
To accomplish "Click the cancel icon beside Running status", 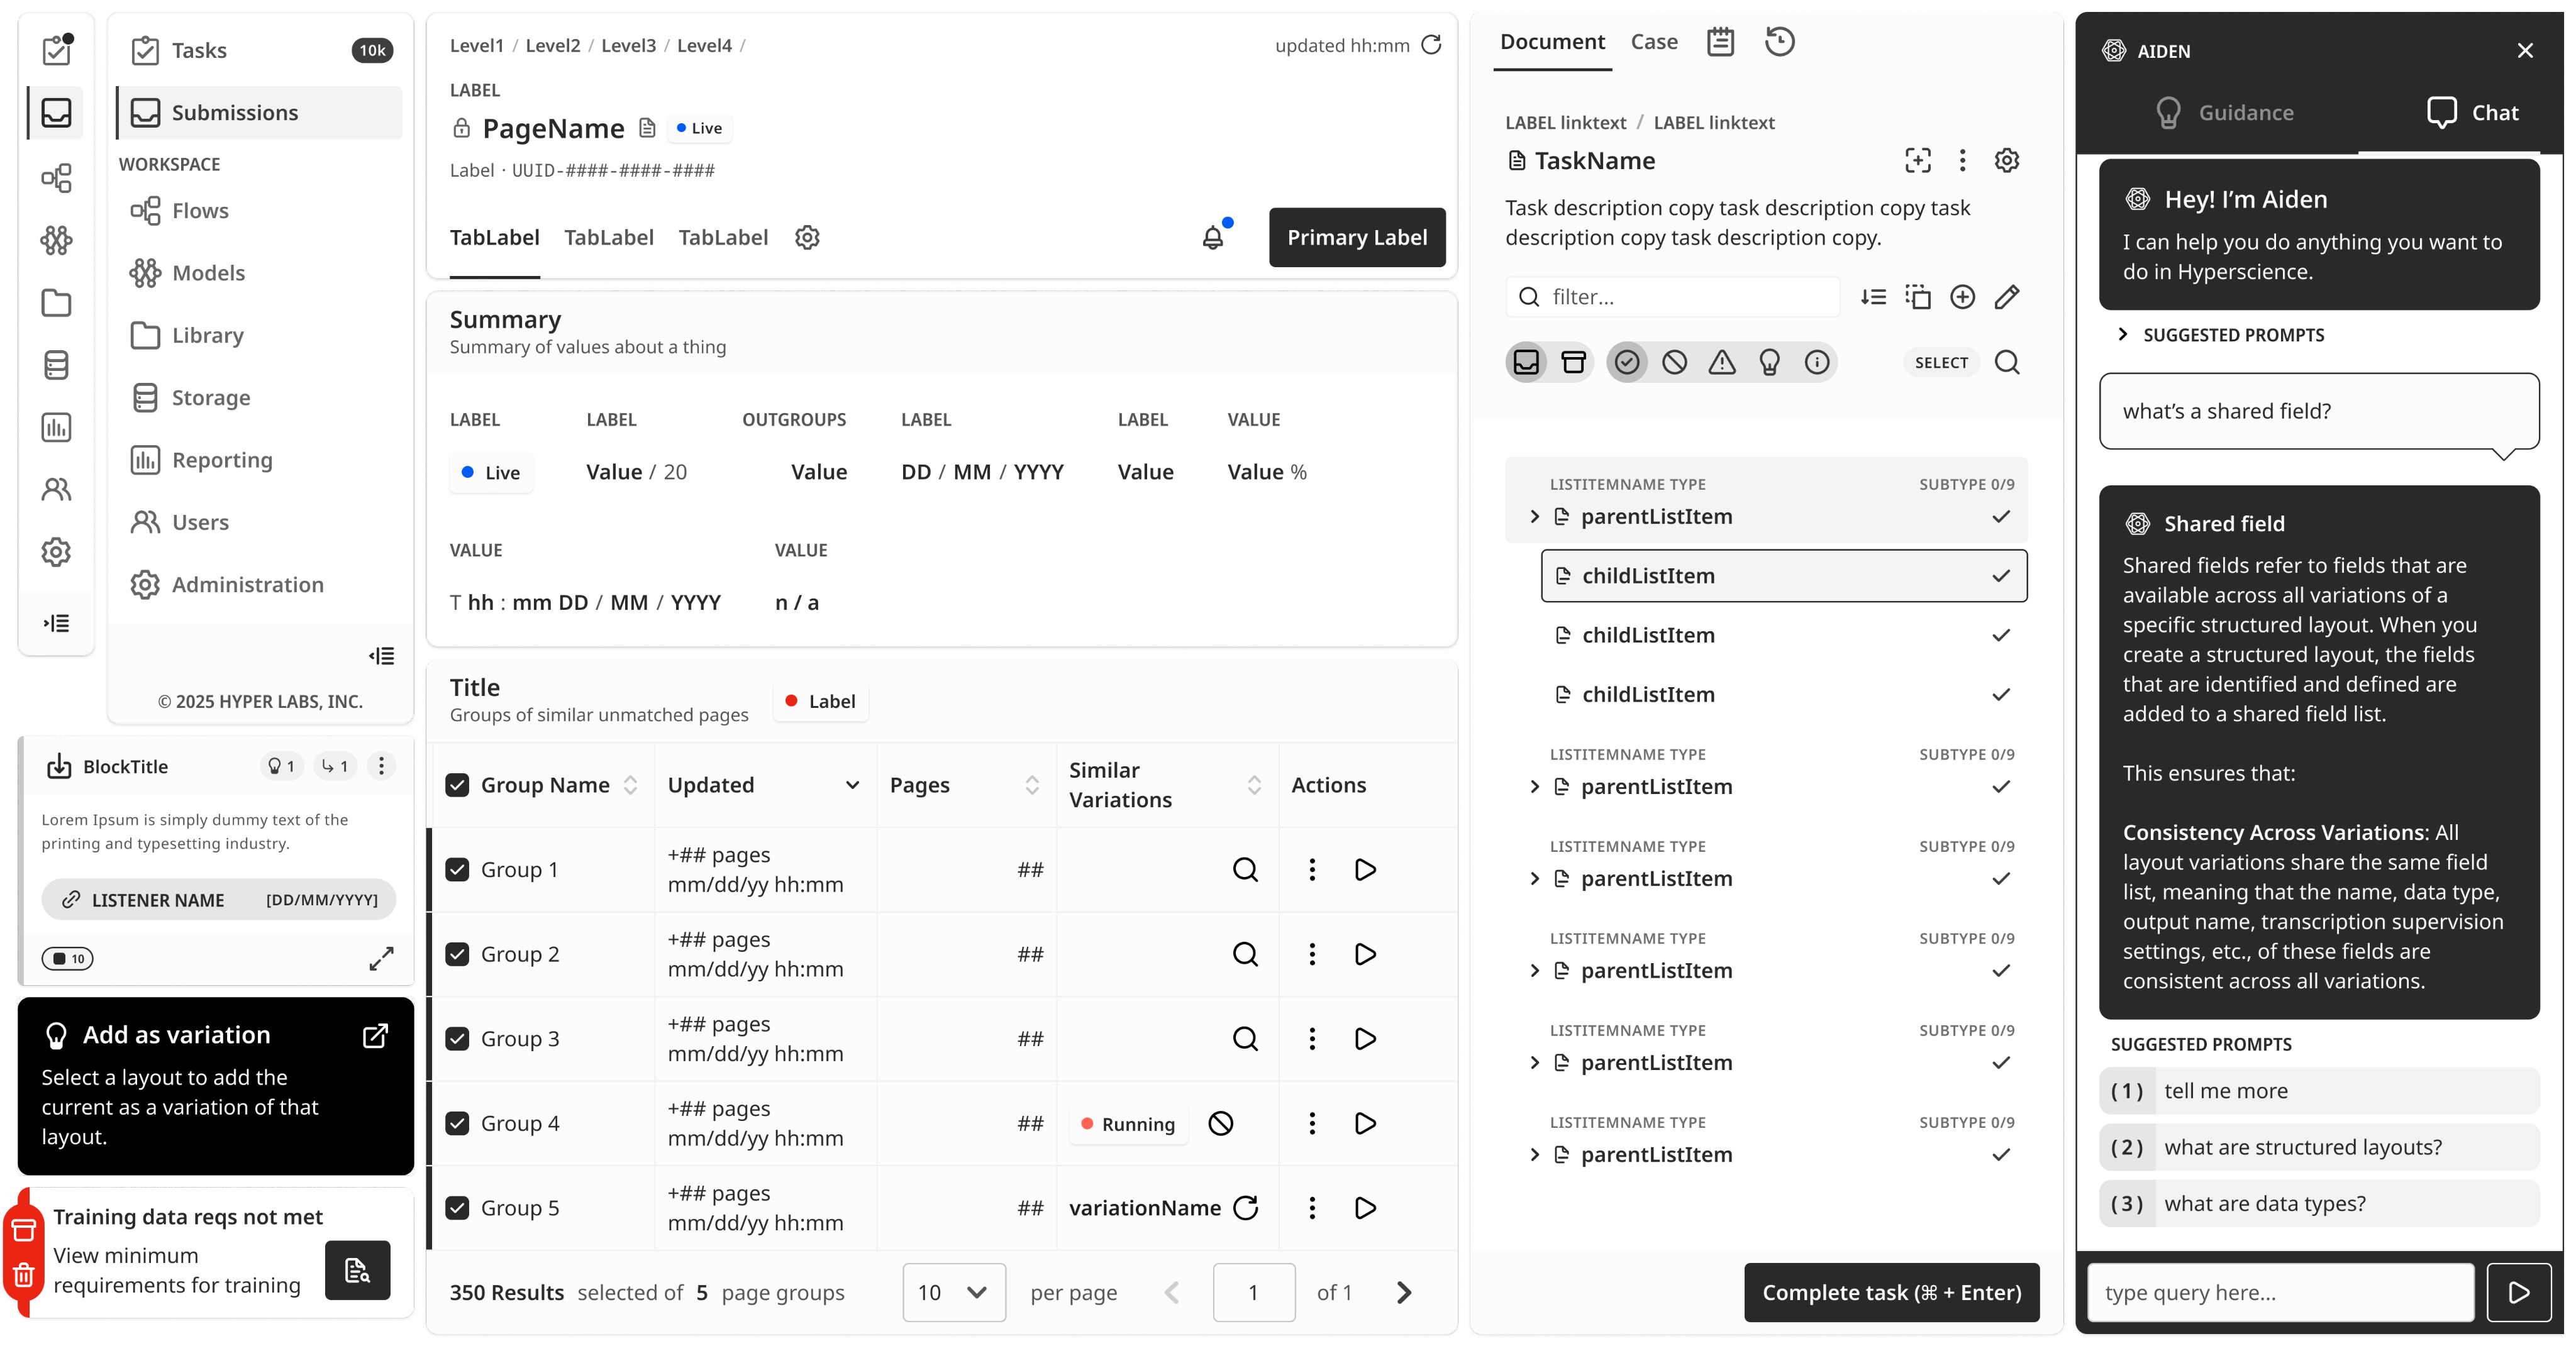I will (1220, 1123).
